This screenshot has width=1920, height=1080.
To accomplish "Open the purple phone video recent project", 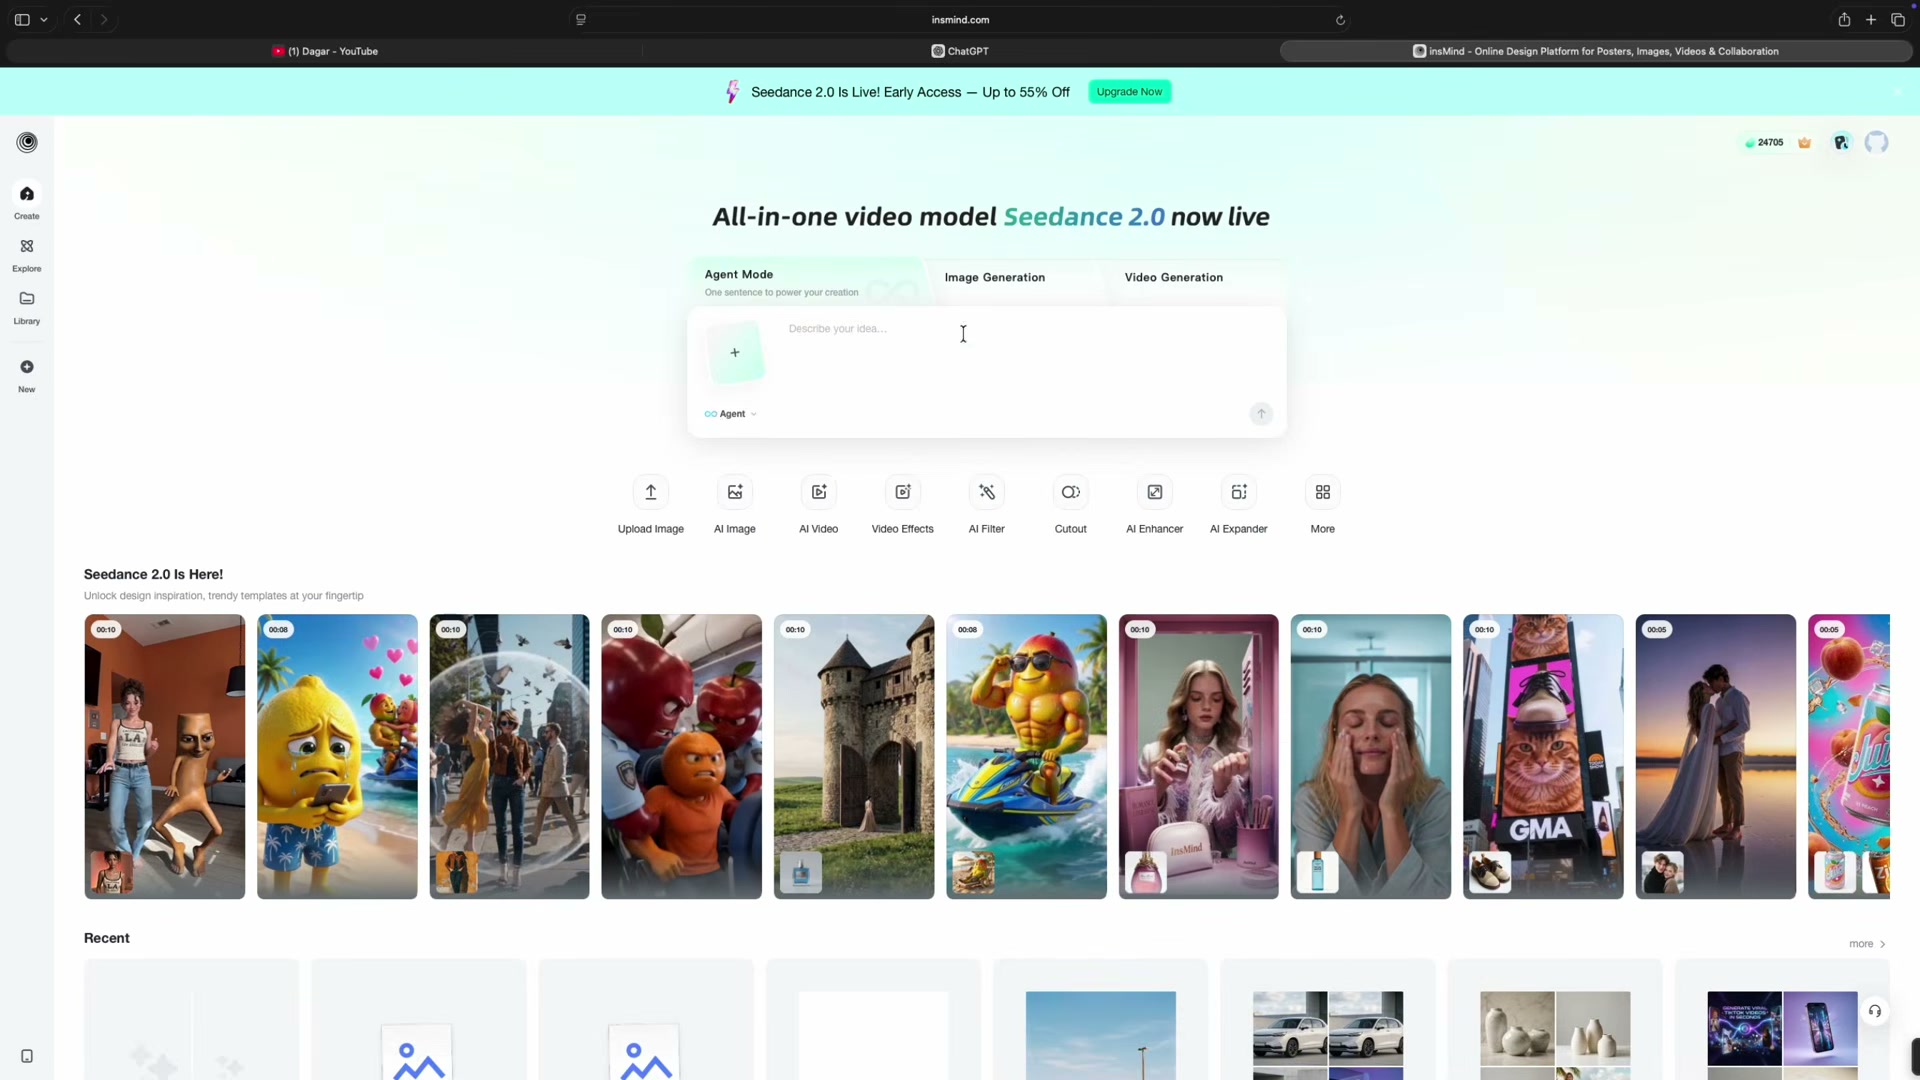I will [1782, 1020].
